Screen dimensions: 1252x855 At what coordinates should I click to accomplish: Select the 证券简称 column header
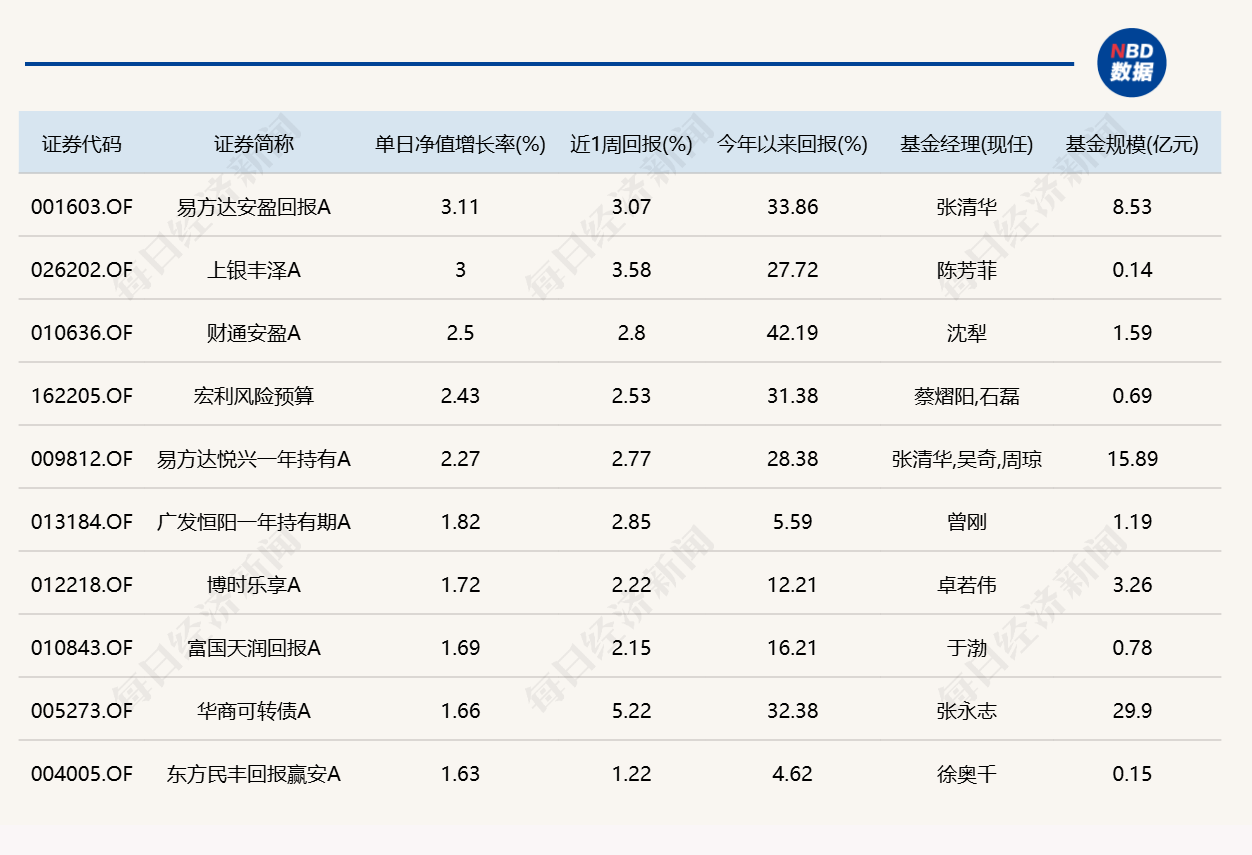tap(254, 144)
